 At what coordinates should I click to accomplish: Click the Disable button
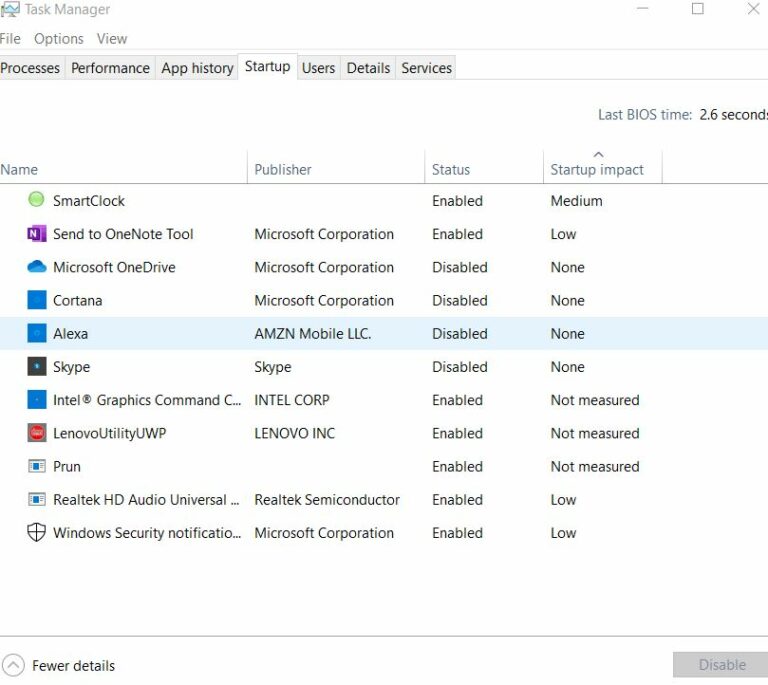[x=722, y=664]
